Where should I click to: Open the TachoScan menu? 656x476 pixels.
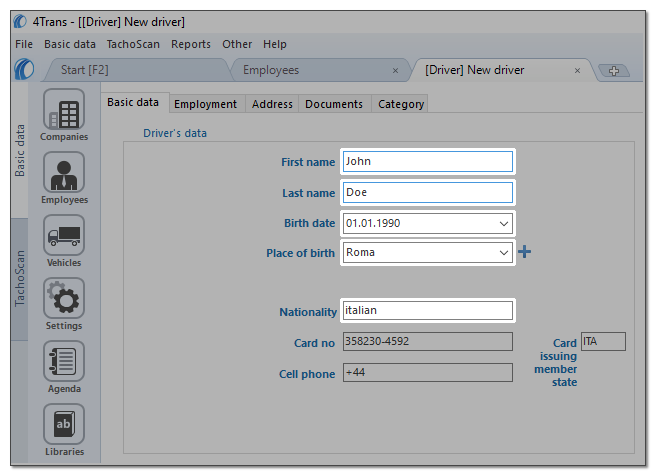133,44
